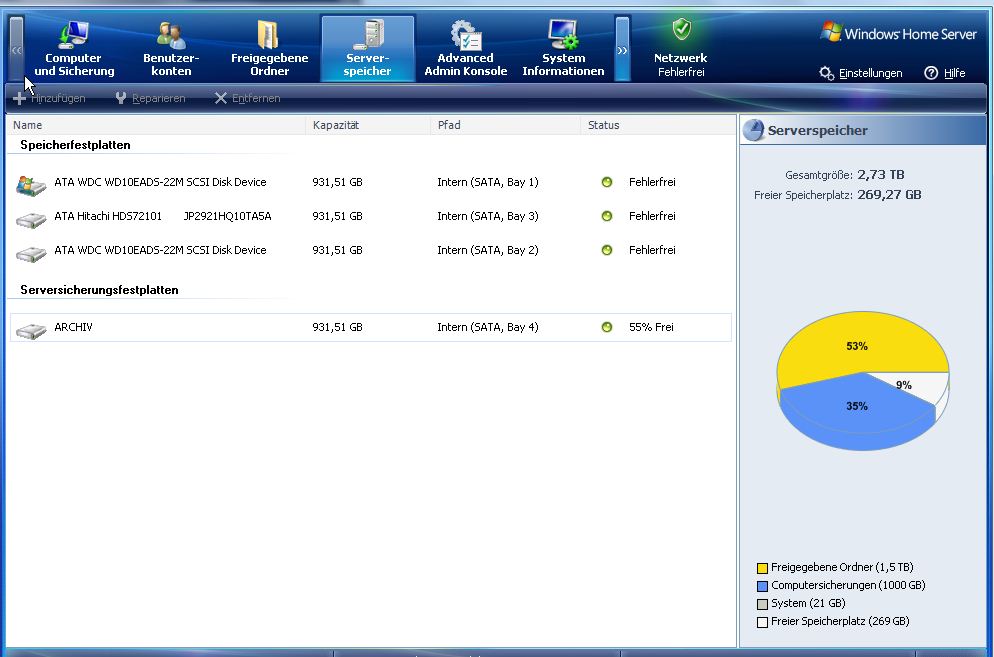The width and height of the screenshot is (994, 657).
Task: Open the Freigegebene Ordner tab
Action: (269, 48)
